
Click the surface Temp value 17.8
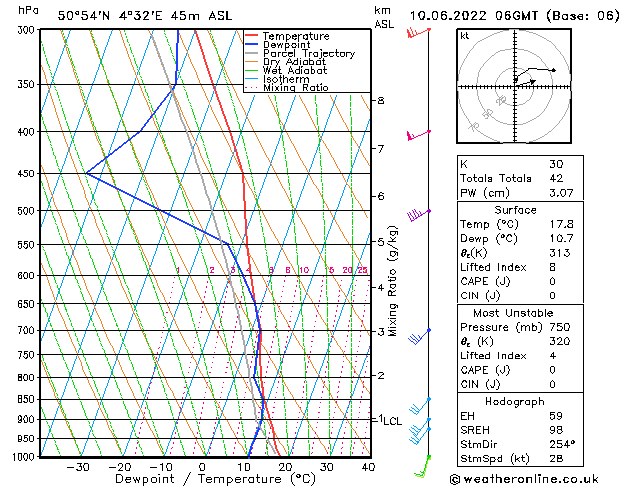(x=561, y=224)
